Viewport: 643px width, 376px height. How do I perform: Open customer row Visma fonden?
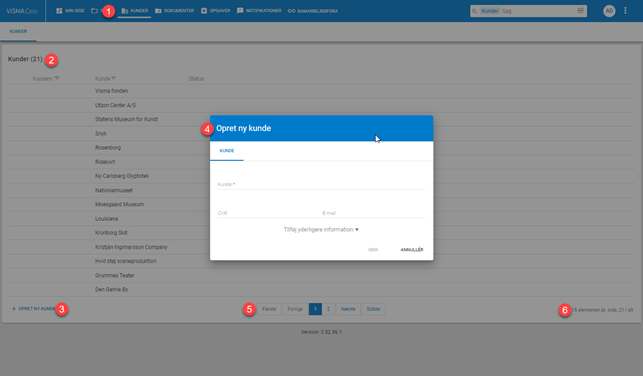click(321, 91)
